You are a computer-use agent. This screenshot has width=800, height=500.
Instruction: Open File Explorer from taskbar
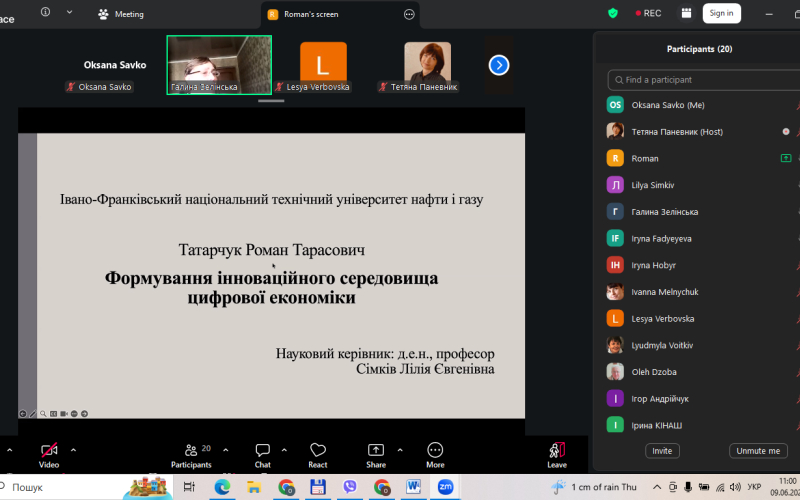[254, 487]
